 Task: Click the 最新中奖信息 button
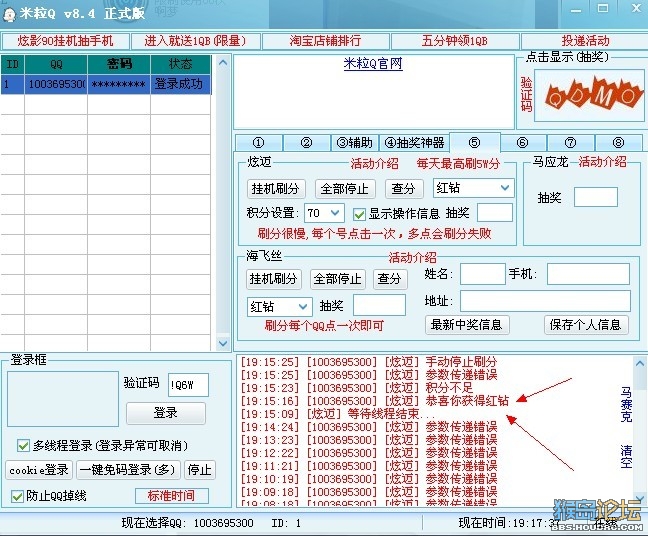coord(467,325)
